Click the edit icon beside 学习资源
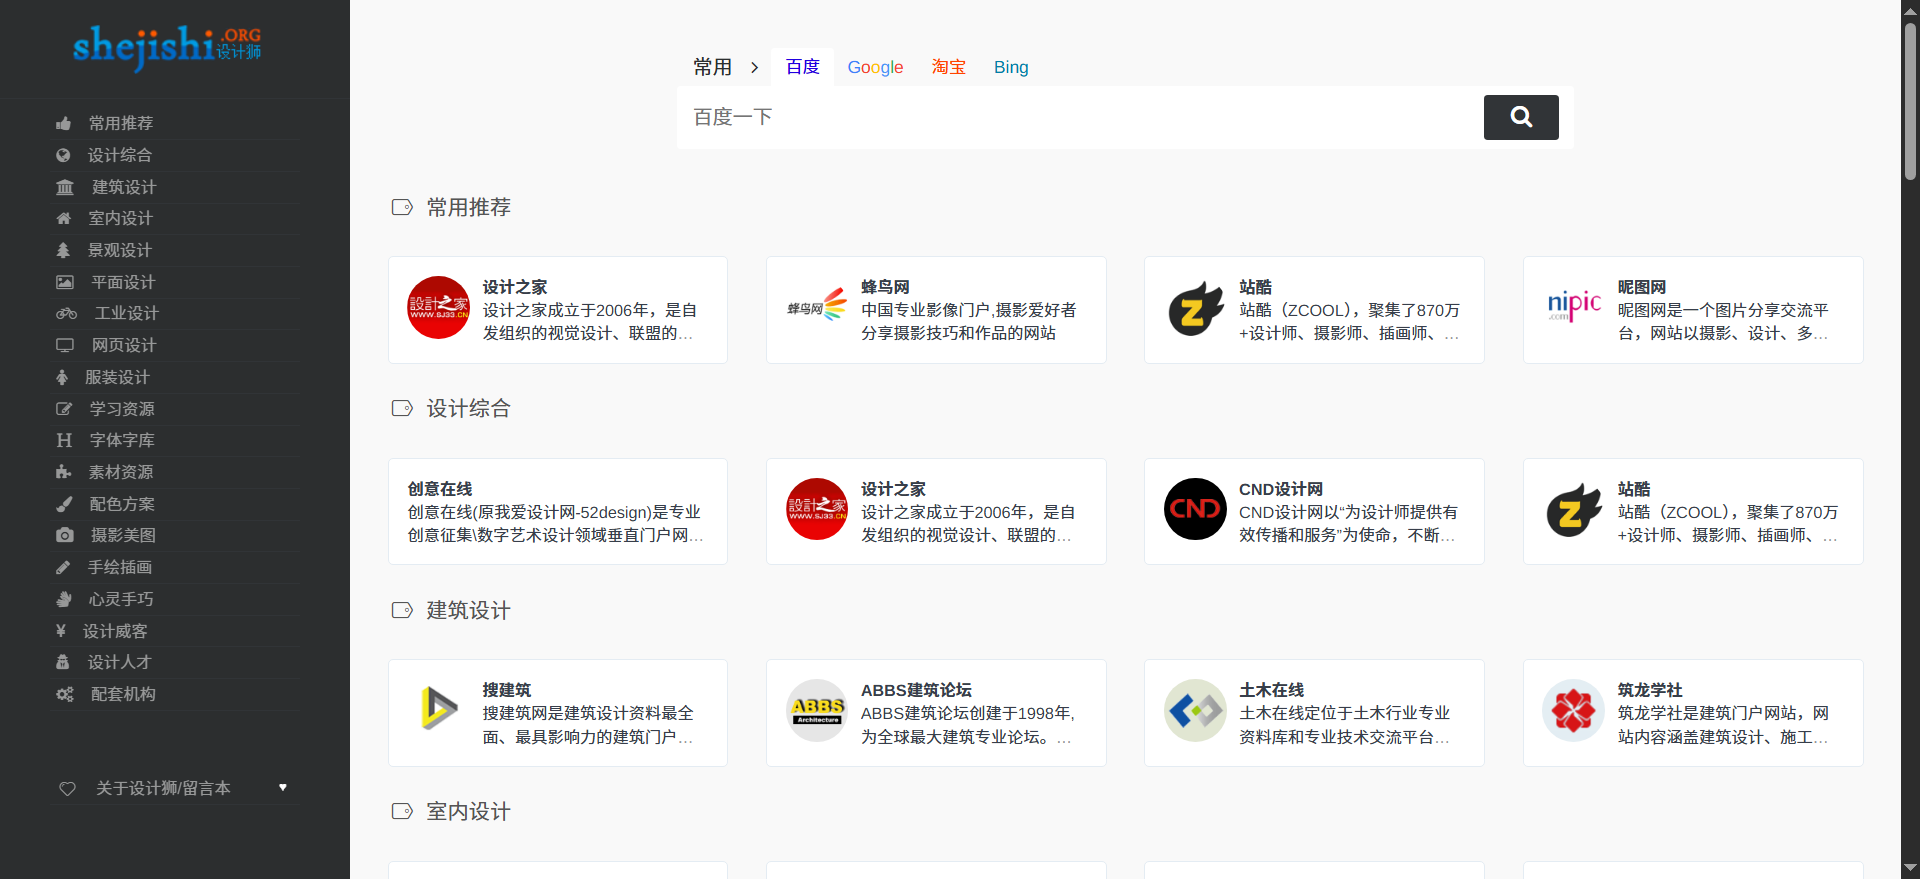Viewport: 1920px width, 879px height. tap(64, 409)
